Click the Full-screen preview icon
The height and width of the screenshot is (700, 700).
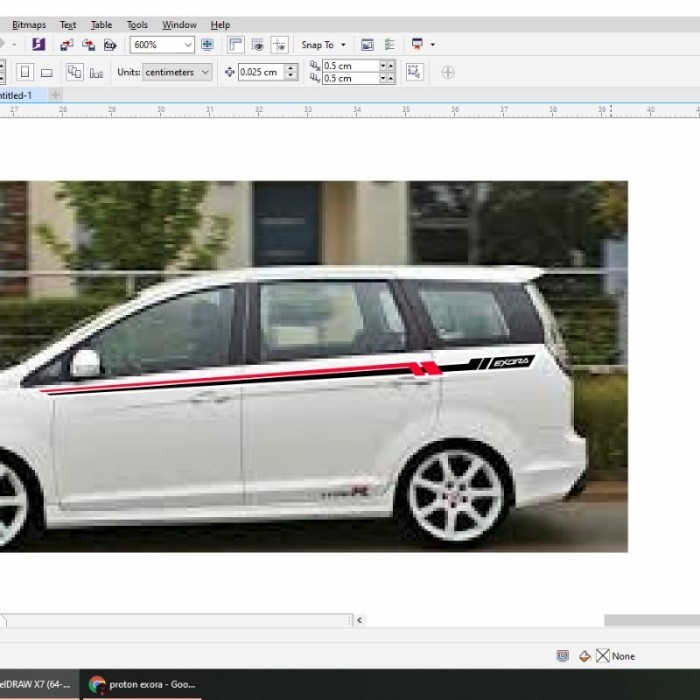(x=207, y=45)
